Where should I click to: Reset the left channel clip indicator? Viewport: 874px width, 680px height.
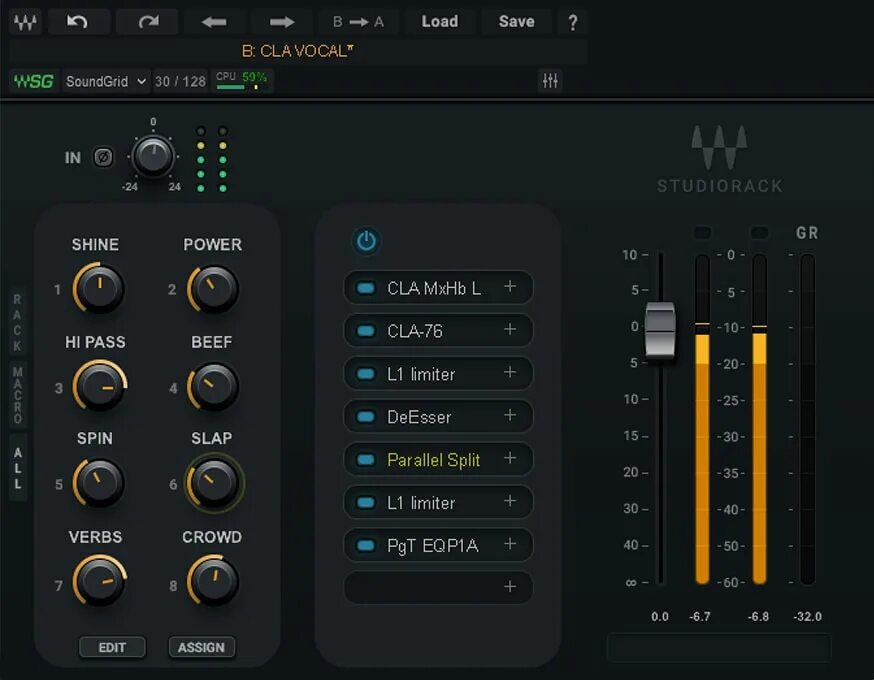702,232
